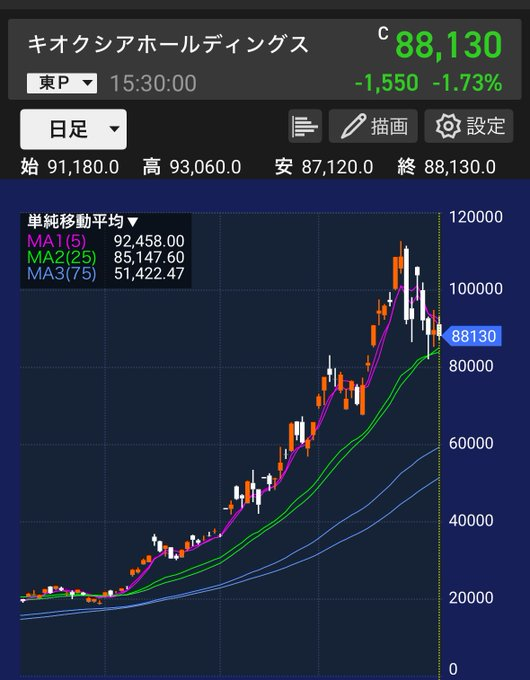Click the large 88,130 current price
530x680 pixels.
[448, 45]
